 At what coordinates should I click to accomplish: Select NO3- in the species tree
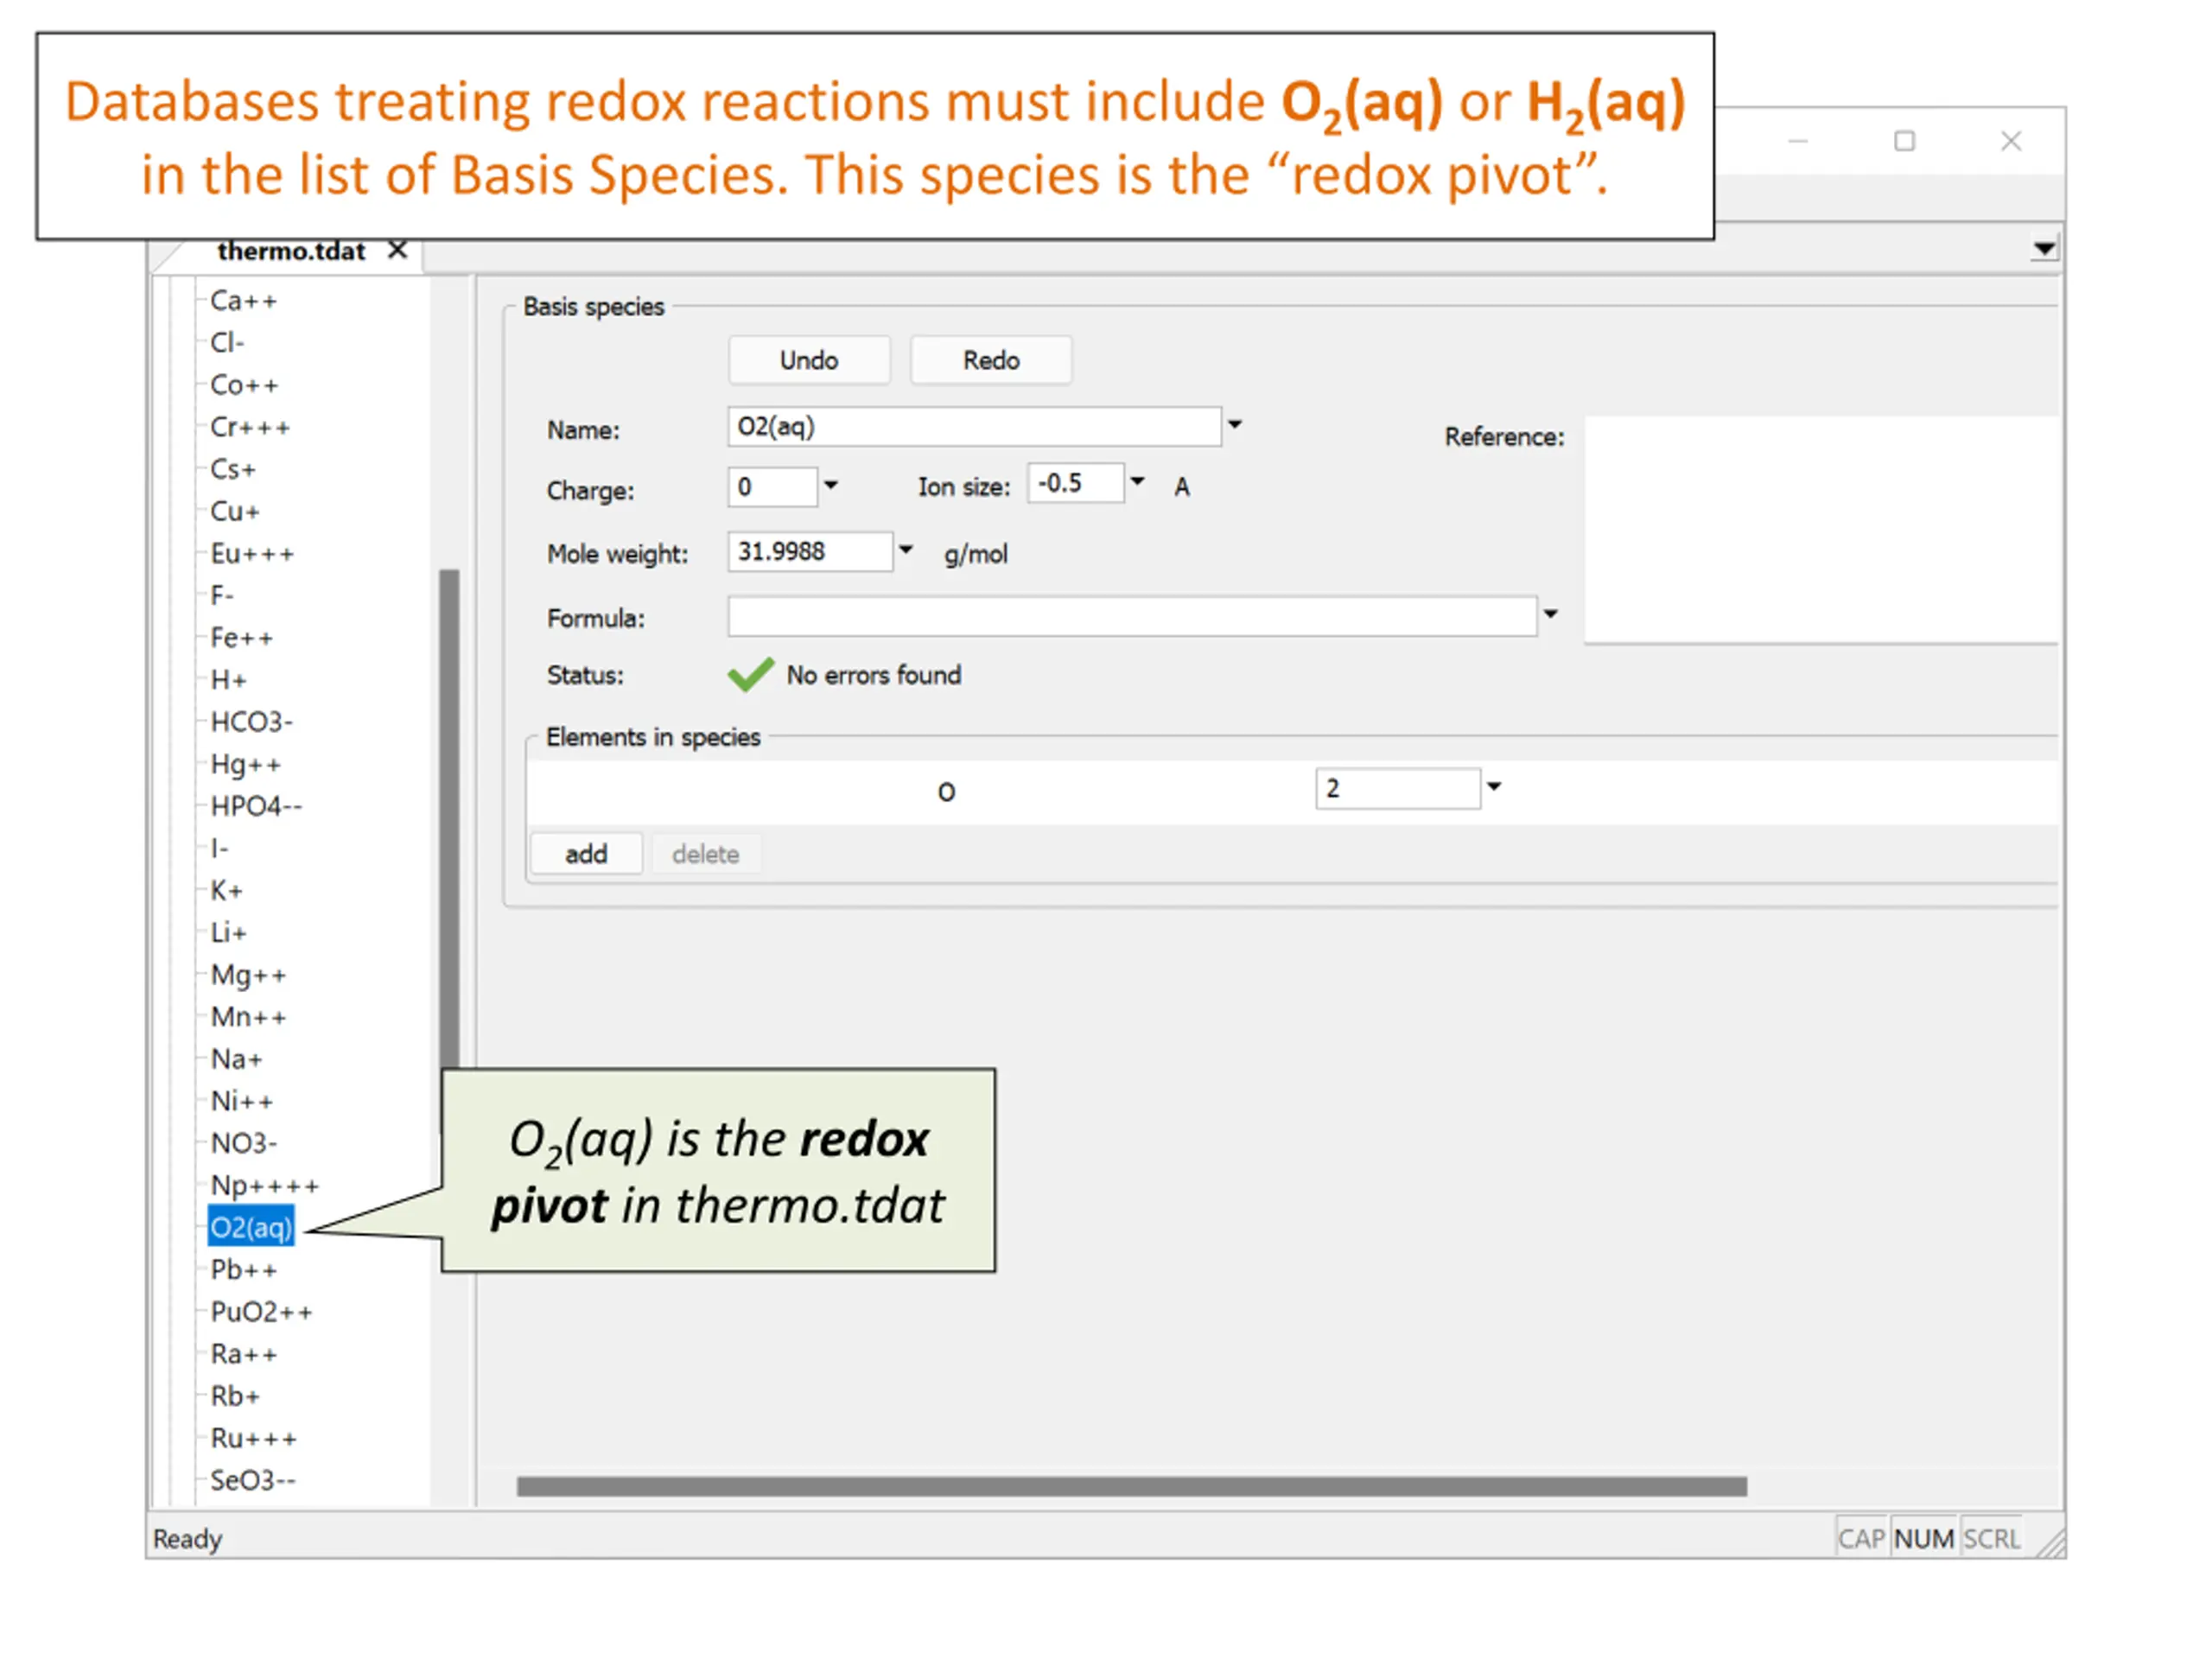243,1143
